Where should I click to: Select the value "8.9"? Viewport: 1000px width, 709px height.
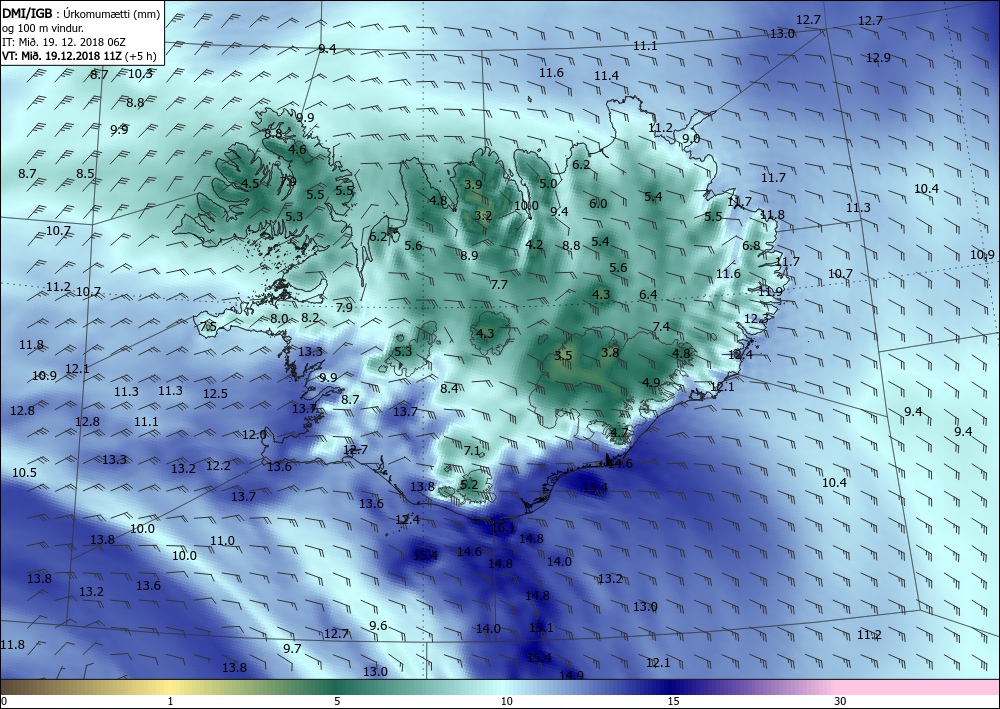click(469, 255)
